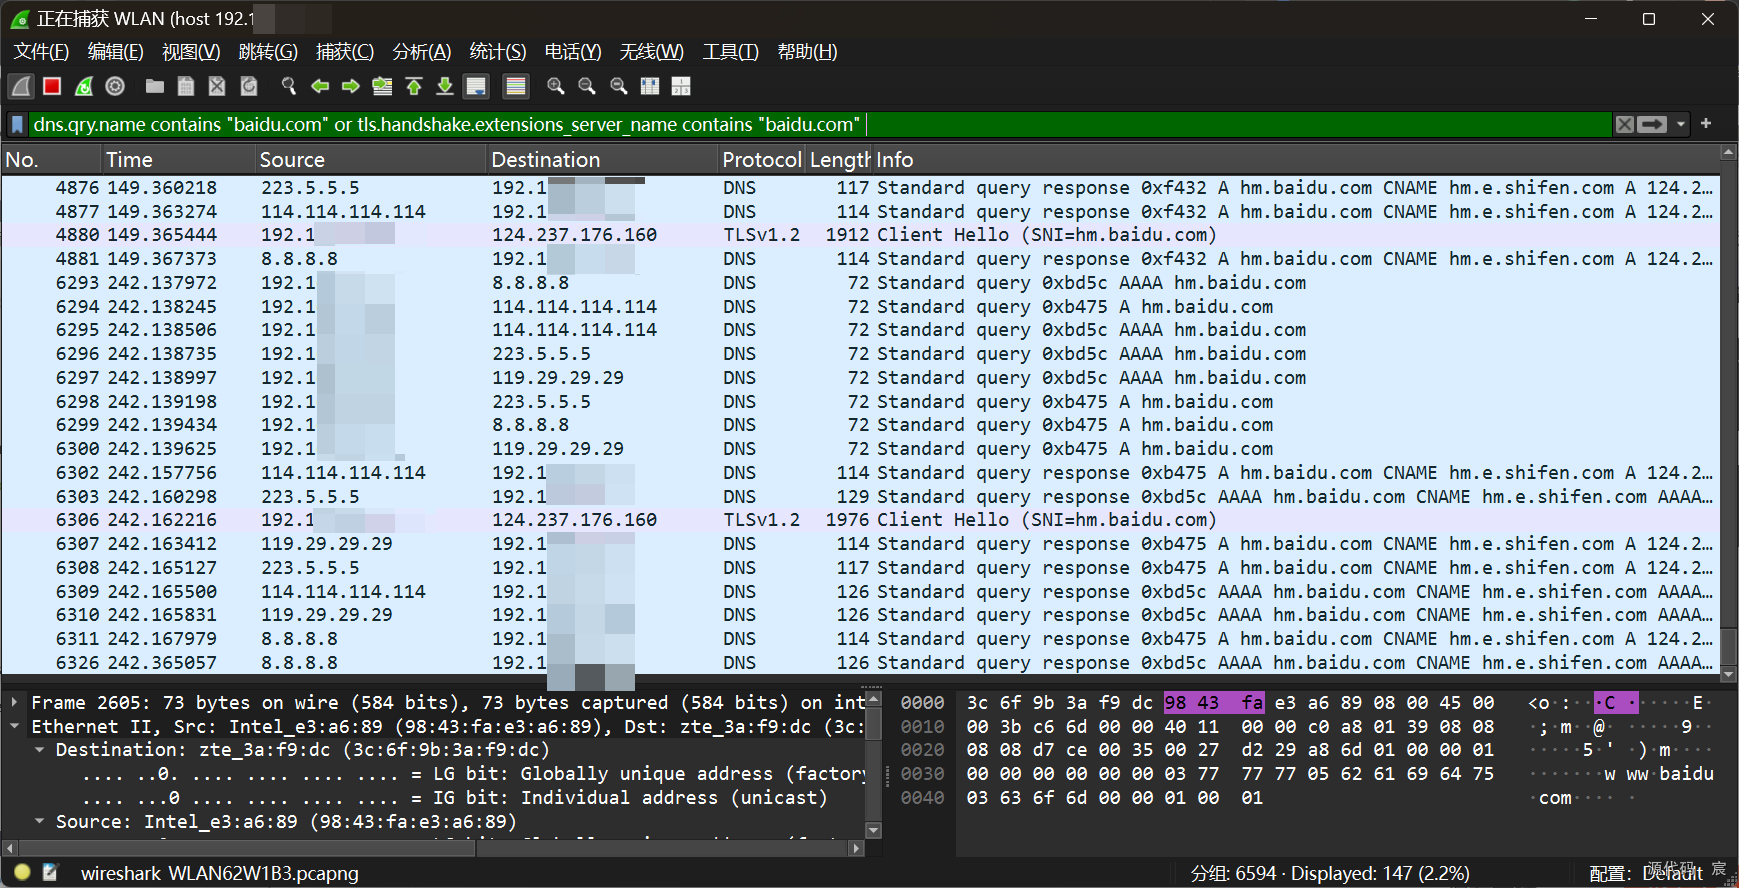
Task: Open the 编辑(E) menu
Action: tap(115, 51)
